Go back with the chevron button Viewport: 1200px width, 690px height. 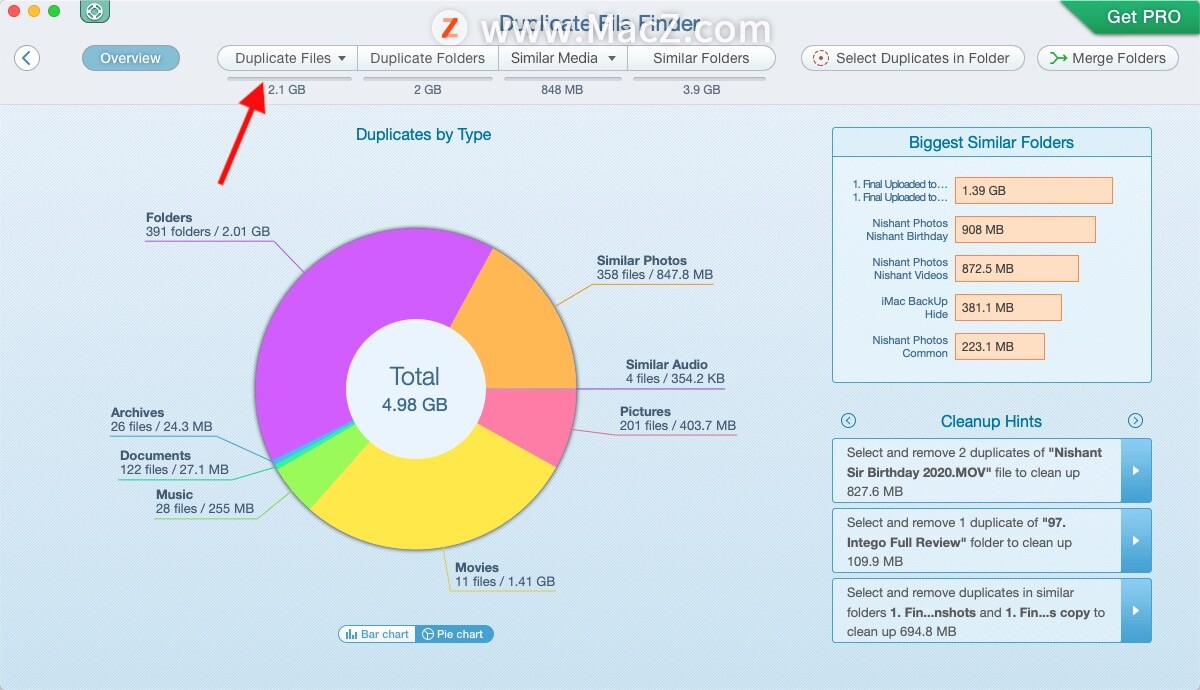pyautogui.click(x=27, y=58)
